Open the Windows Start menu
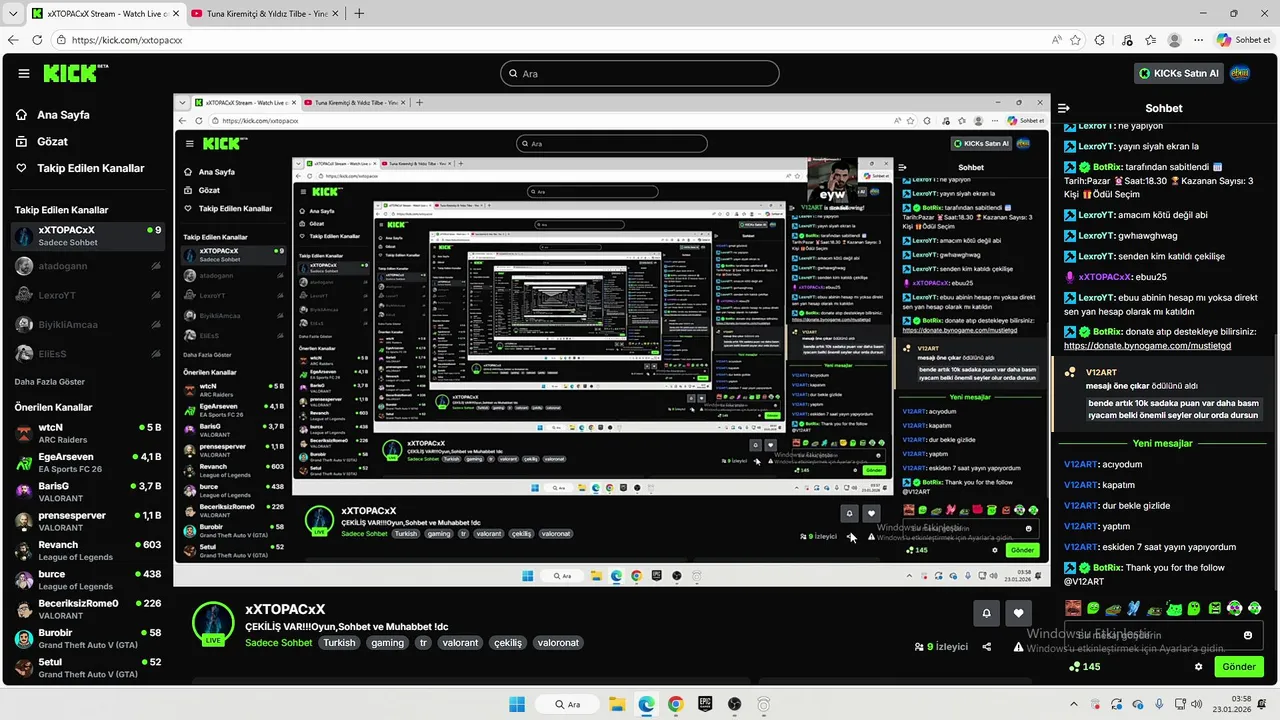This screenshot has width=1280, height=720. pyautogui.click(x=517, y=704)
